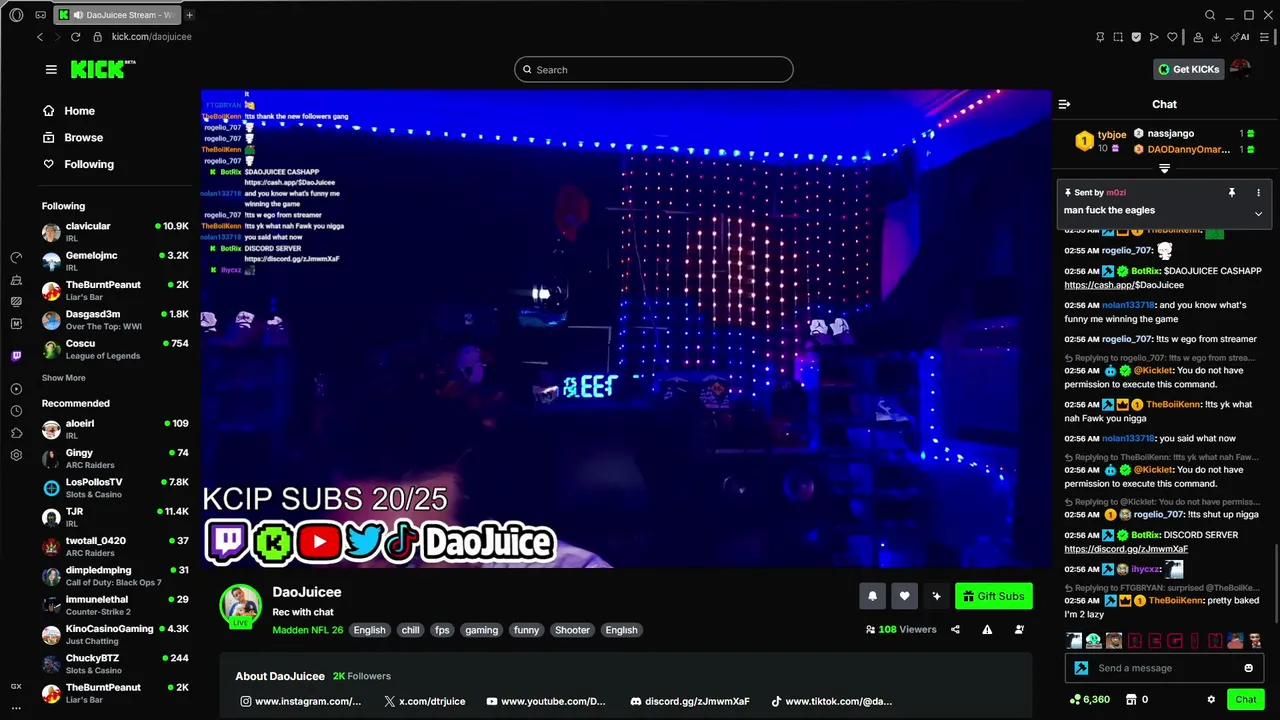The height and width of the screenshot is (720, 1280).
Task: Open Opera sidebar history clock
Action: (x=16, y=411)
